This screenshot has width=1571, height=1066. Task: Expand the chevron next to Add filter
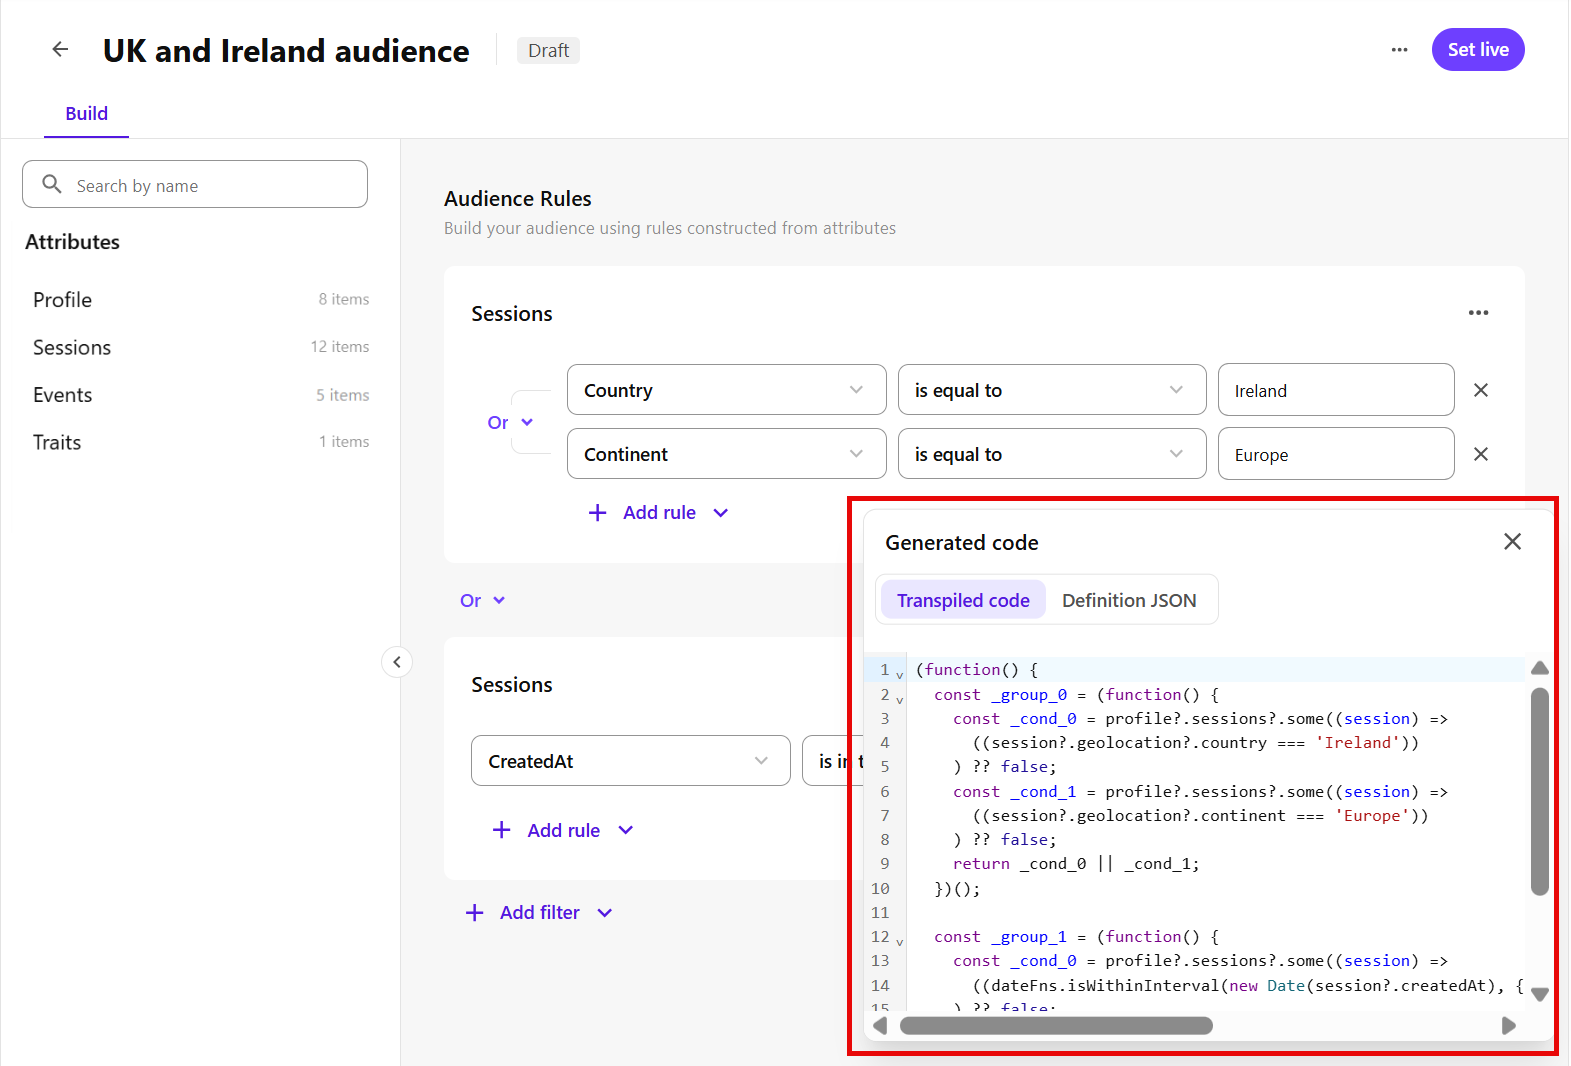pos(605,913)
